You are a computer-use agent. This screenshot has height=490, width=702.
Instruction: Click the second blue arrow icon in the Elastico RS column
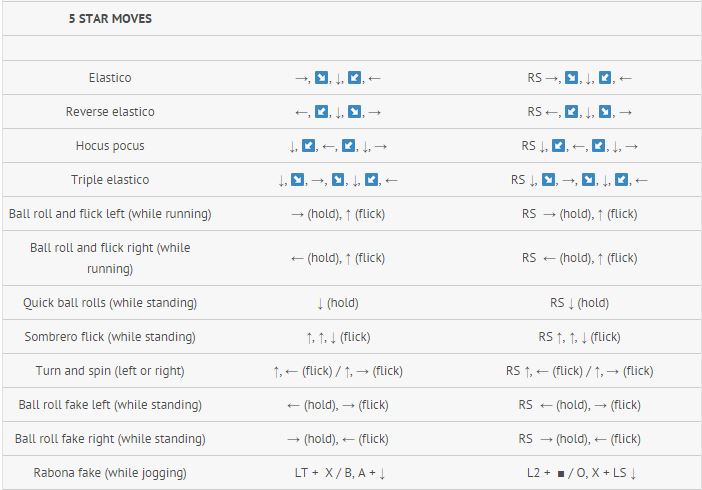[x=605, y=77]
